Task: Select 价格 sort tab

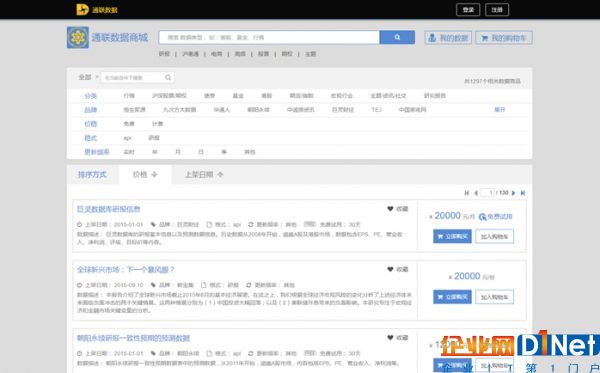Action: pyautogui.click(x=145, y=174)
